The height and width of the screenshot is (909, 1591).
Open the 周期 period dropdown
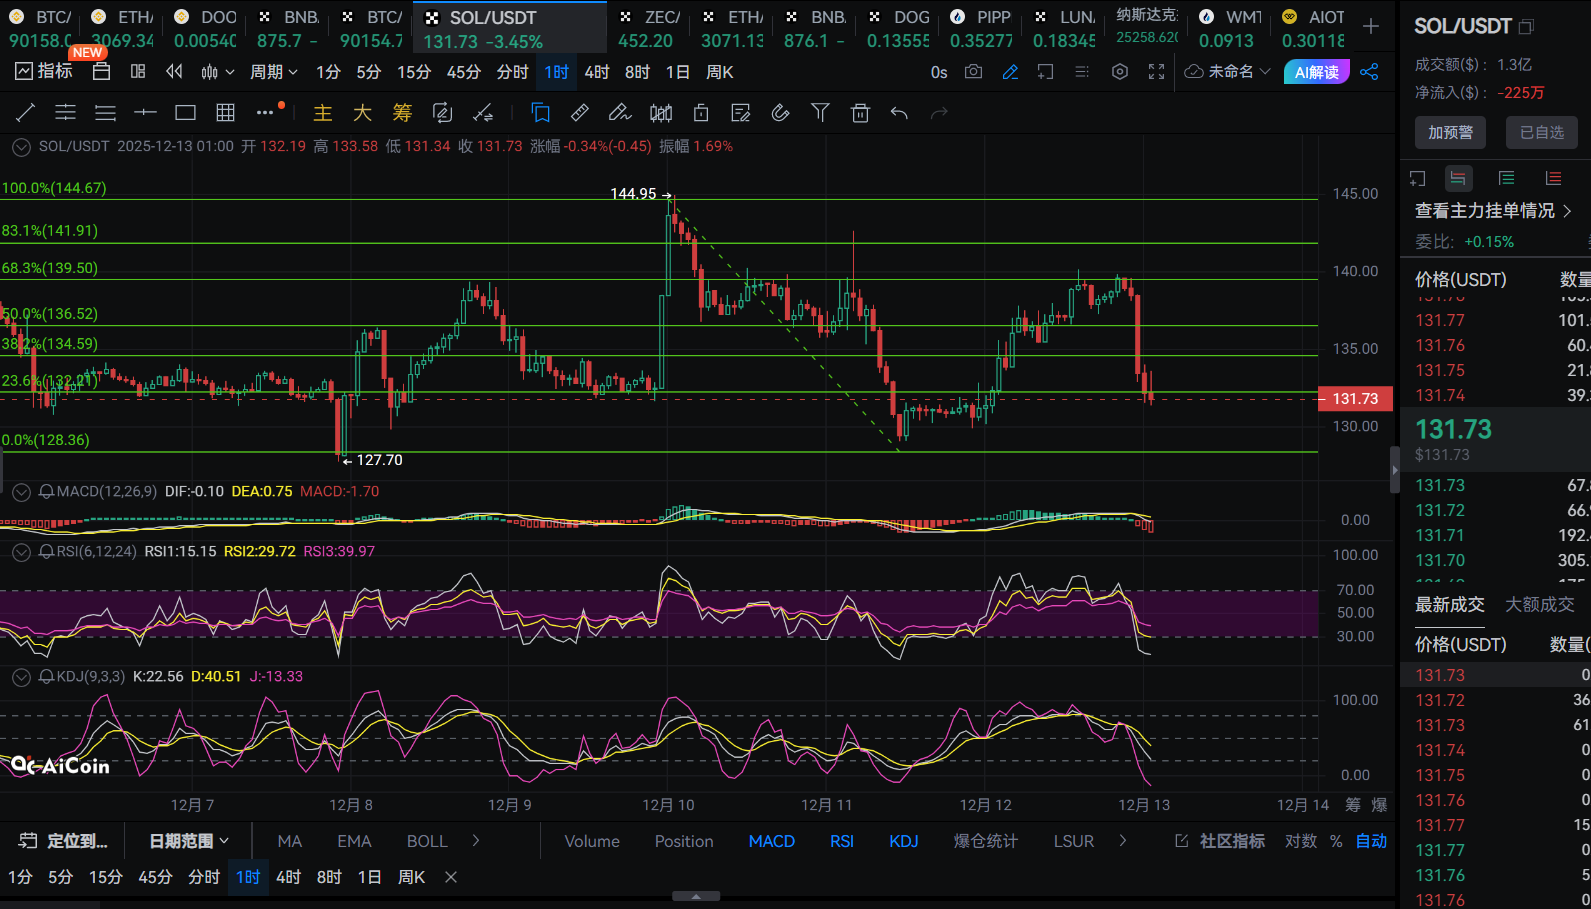(273, 72)
